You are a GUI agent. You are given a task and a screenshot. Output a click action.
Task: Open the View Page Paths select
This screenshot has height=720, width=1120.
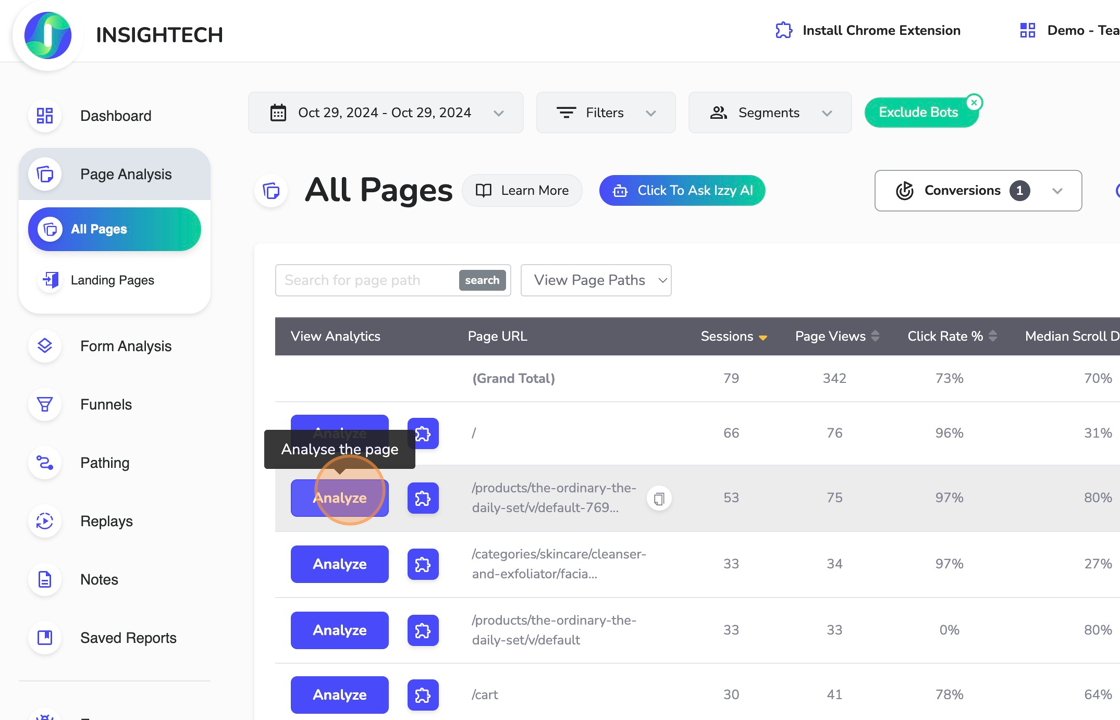click(596, 281)
